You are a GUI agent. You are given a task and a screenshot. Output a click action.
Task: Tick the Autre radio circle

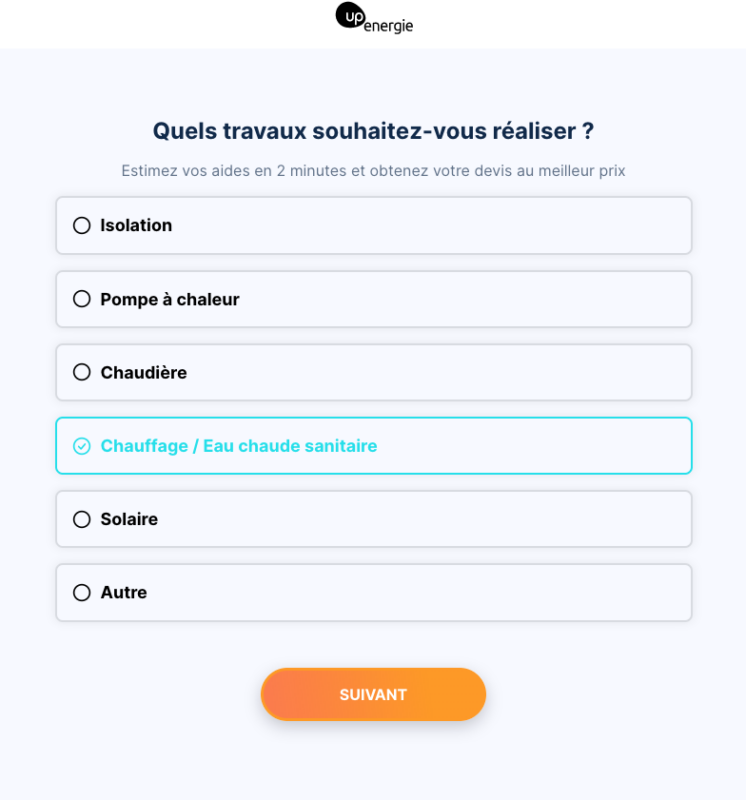82,593
